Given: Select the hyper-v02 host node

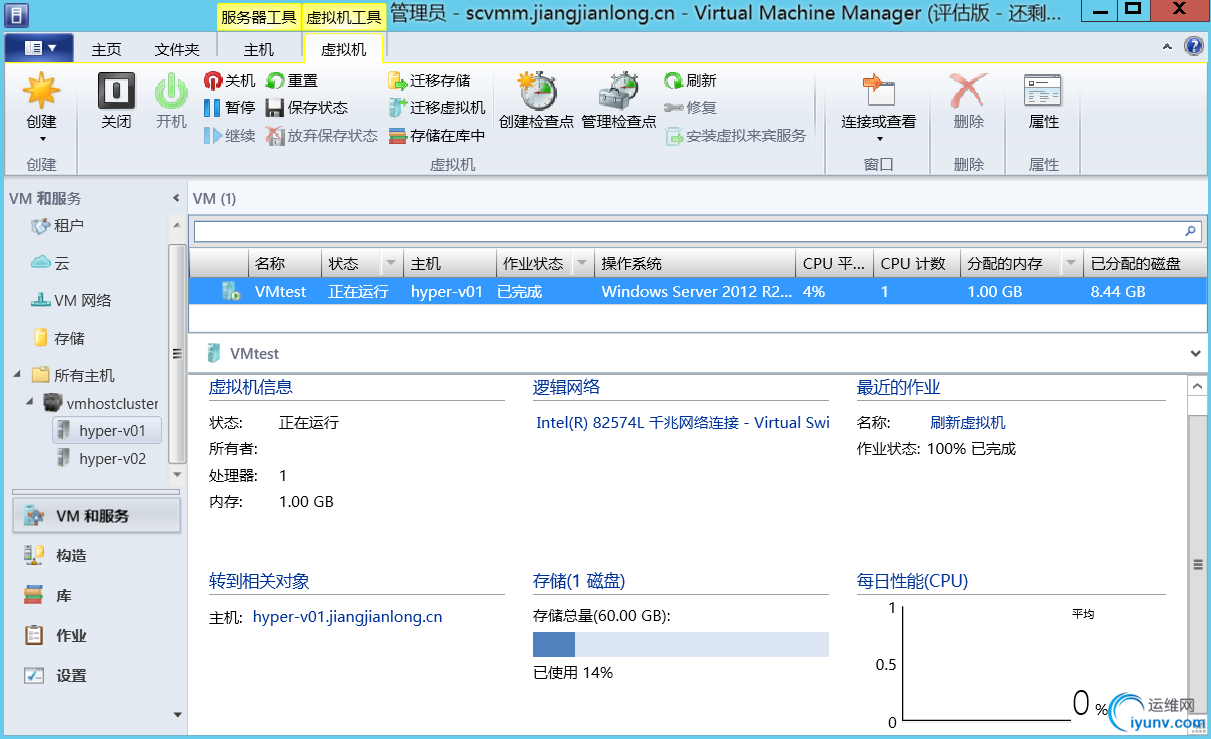Looking at the screenshot, I should point(102,458).
